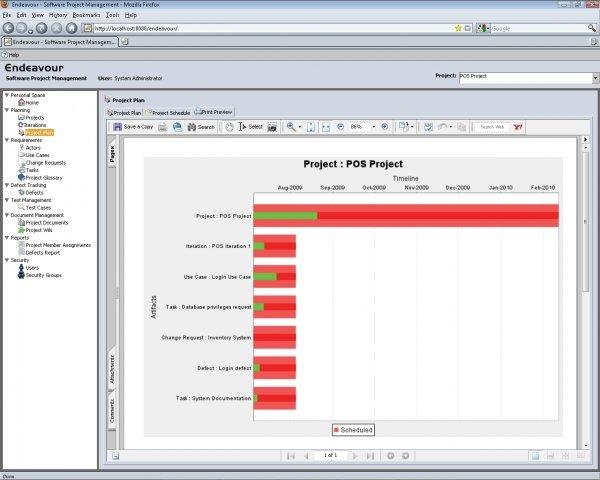Click the Firefox Reload button

(x=41, y=28)
